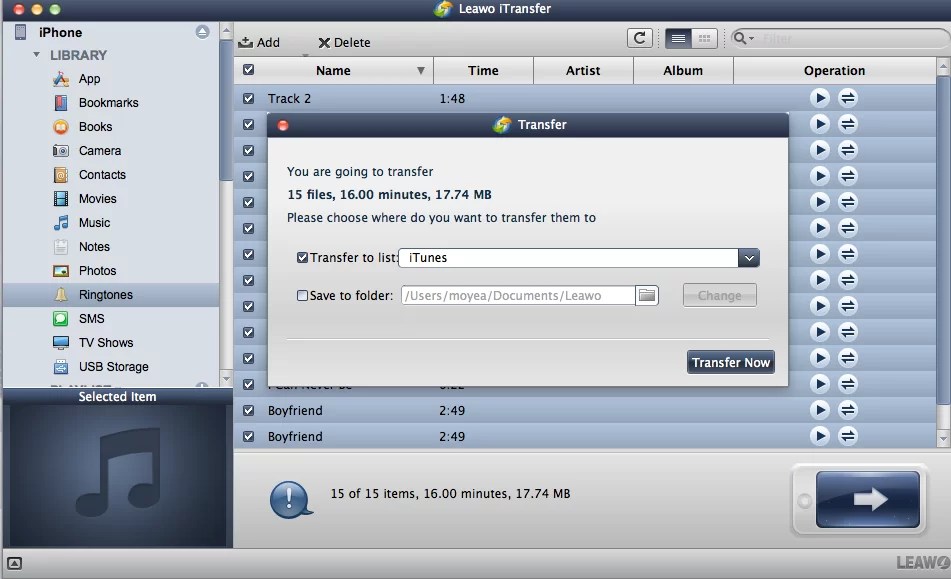Sort tracks by the Name column header
The height and width of the screenshot is (579, 951).
click(x=334, y=70)
